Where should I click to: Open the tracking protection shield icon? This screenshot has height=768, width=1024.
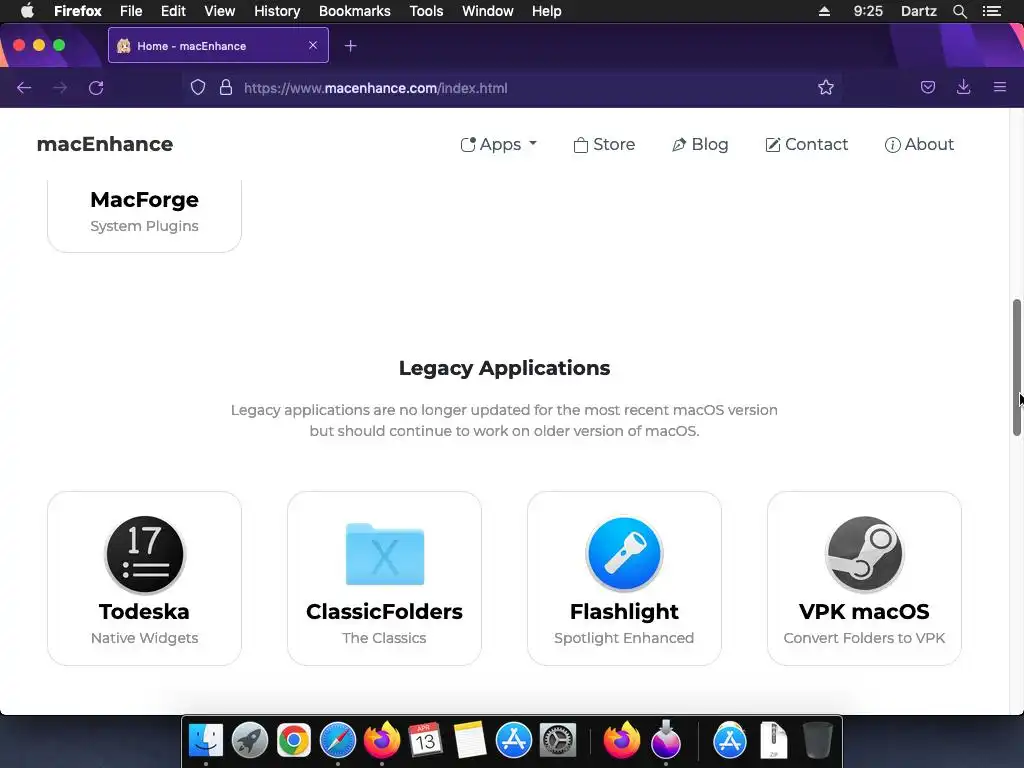[x=198, y=88]
